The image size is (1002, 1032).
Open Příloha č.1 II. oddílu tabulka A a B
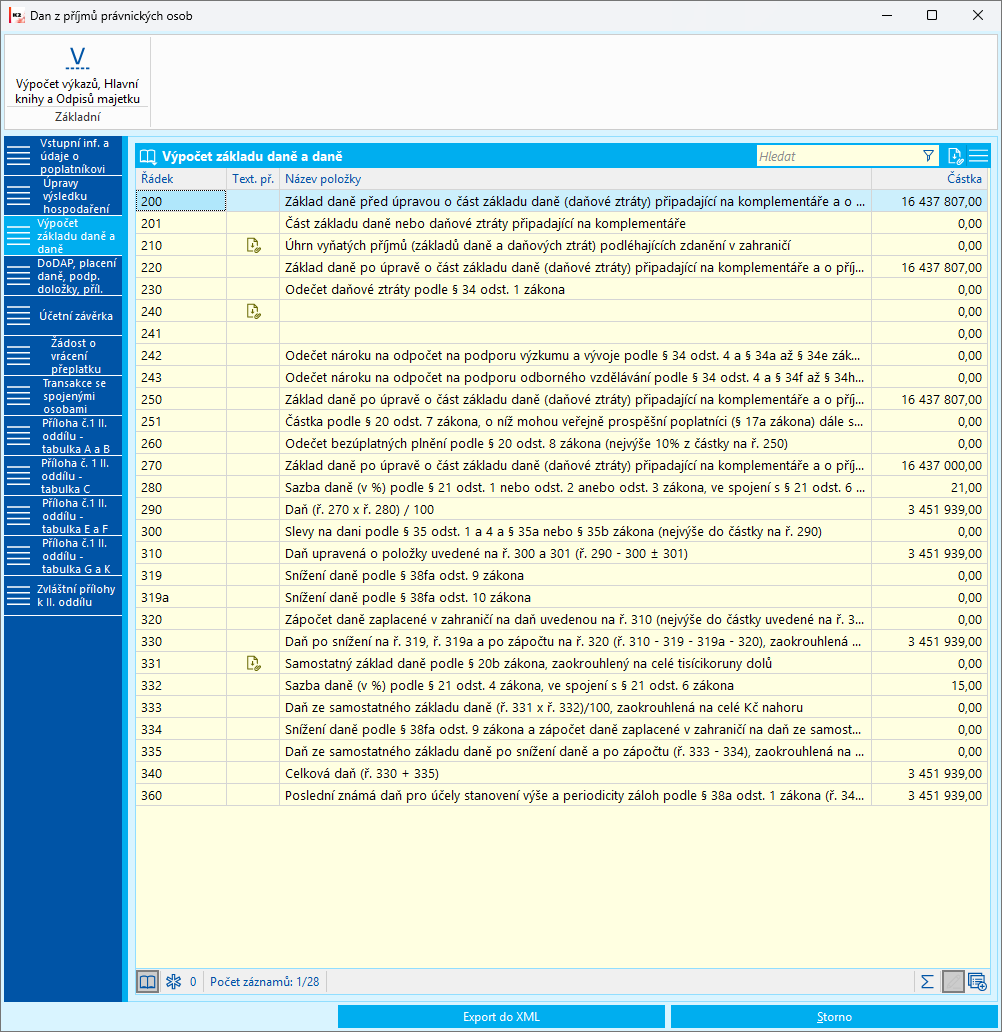pos(63,436)
